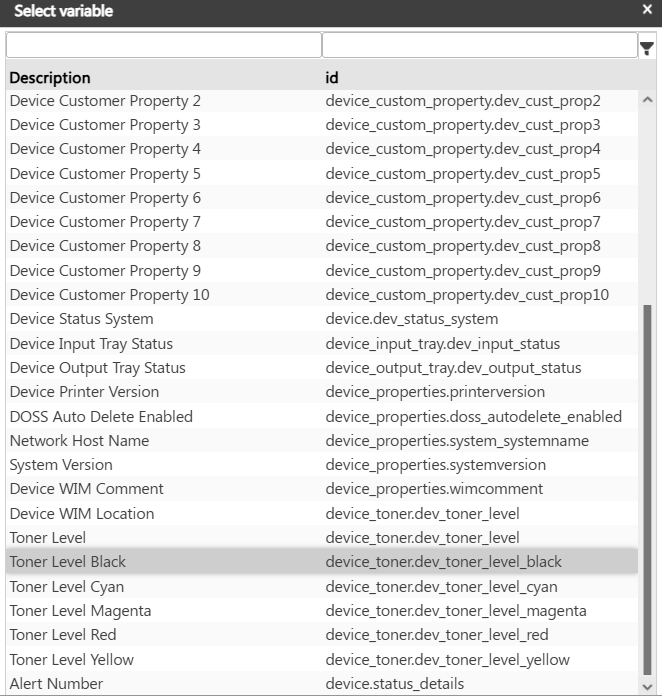Close the Select variable dialog
Screen dimensions: 662x696
647,10
